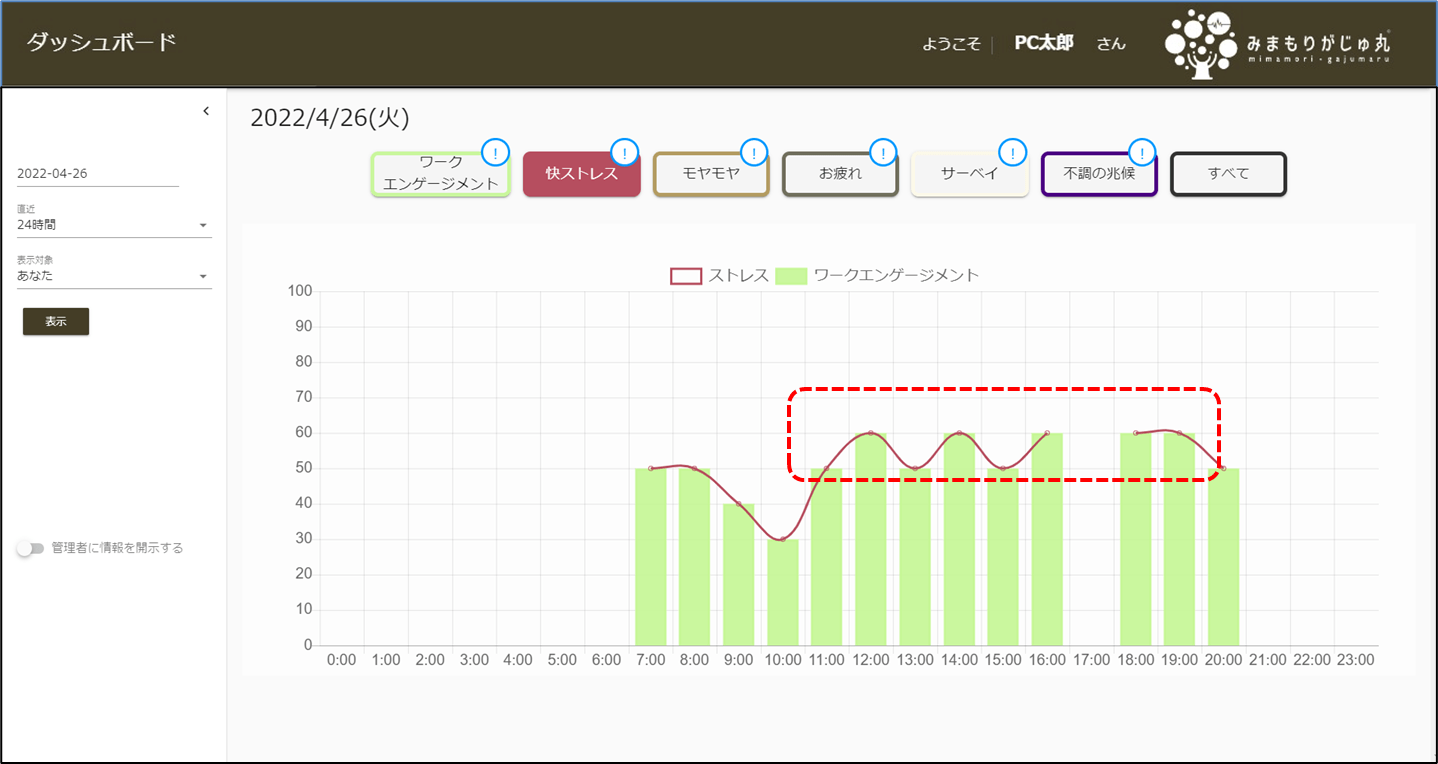Screen dimensions: 1438x764
Task: Click info icon on 快ストレス button
Action: (625, 153)
